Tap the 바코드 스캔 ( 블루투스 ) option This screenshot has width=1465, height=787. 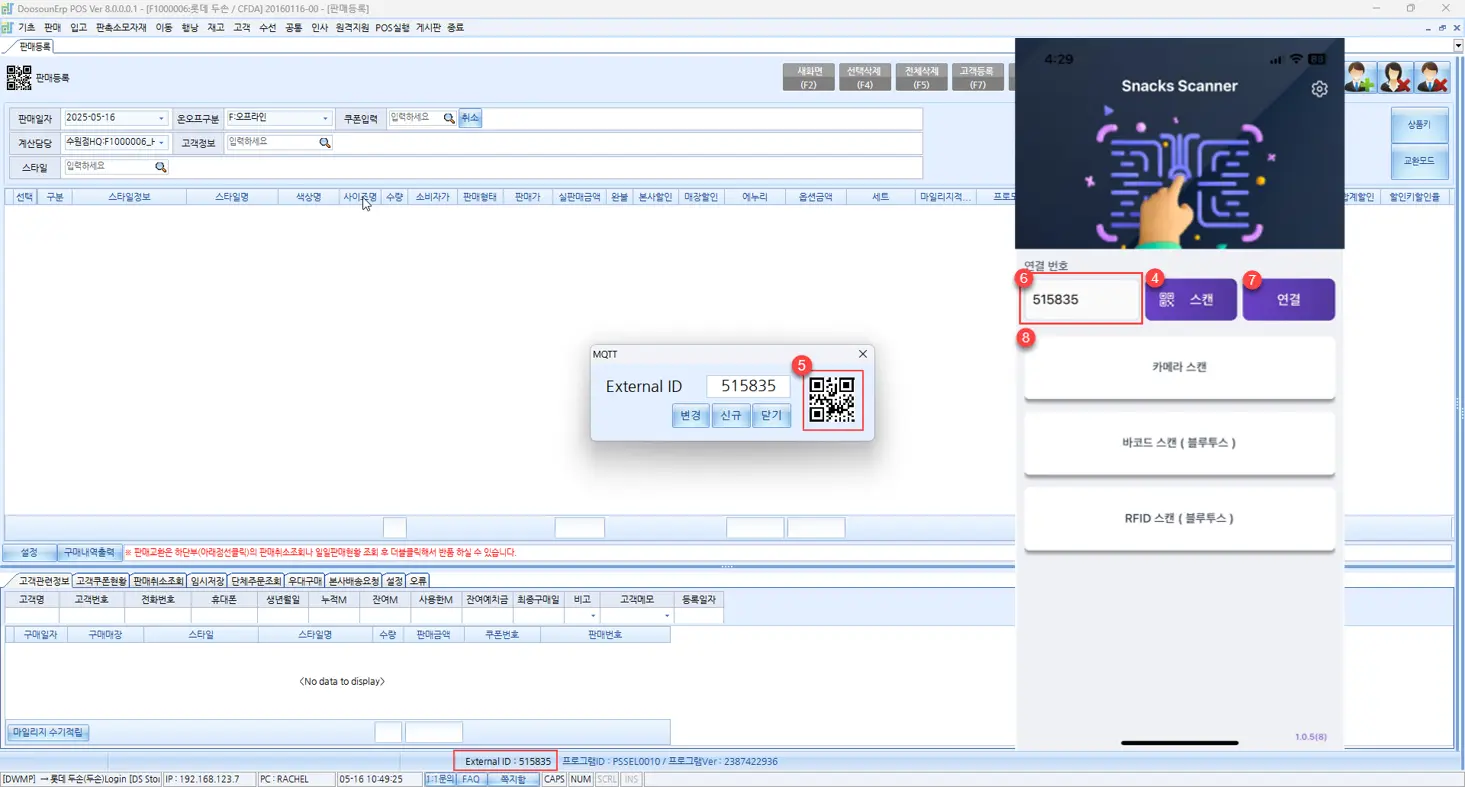coord(1180,442)
